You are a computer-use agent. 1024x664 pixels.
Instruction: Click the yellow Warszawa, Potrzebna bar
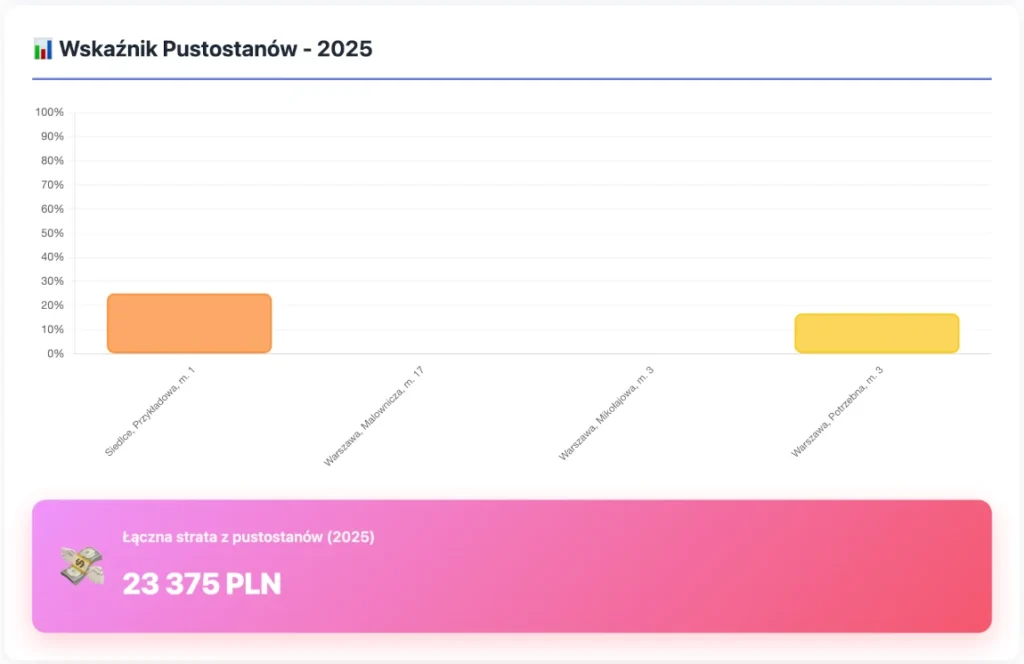[x=876, y=333]
